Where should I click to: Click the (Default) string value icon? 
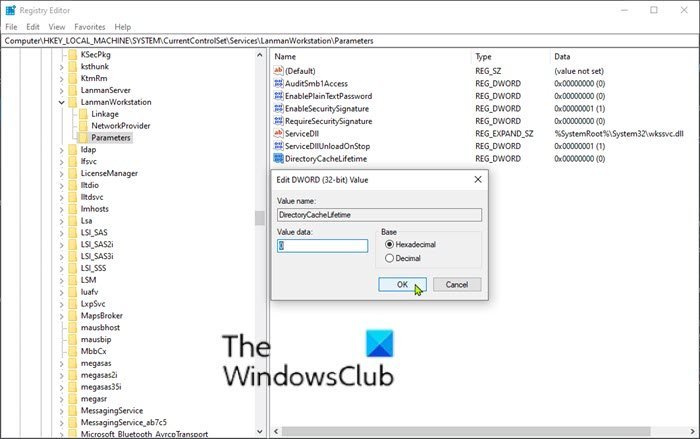279,71
